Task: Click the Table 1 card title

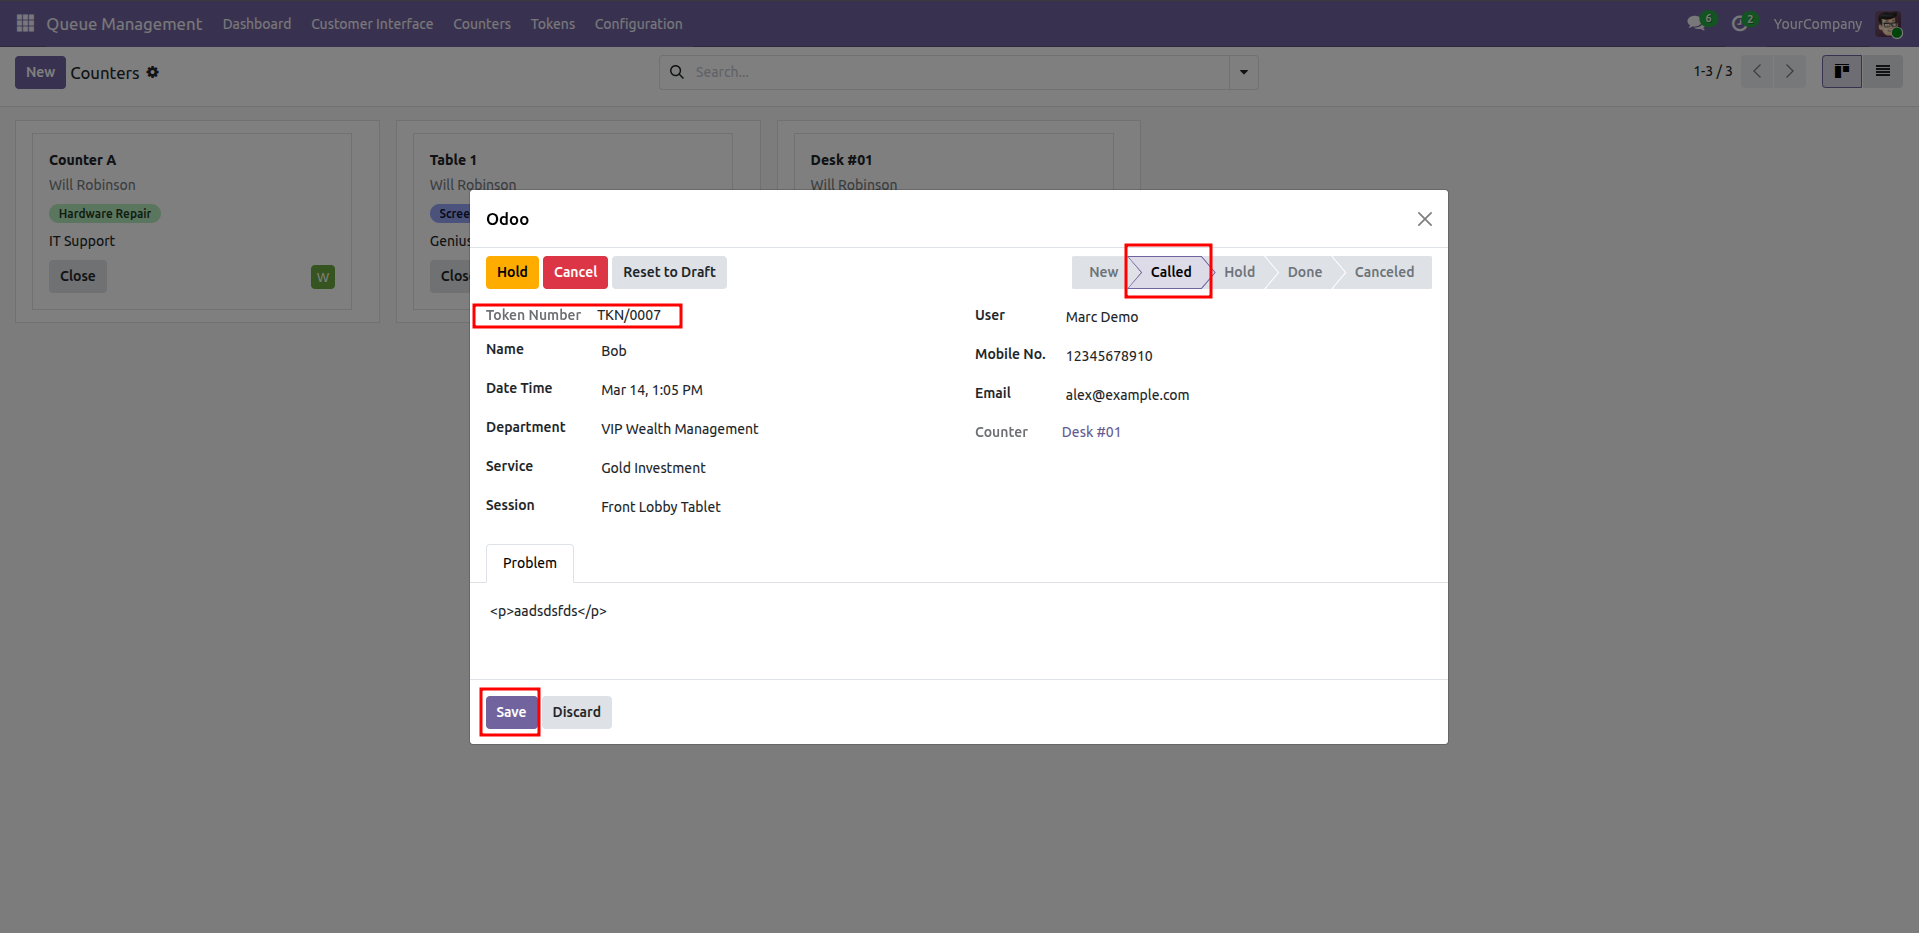Action: [x=453, y=160]
